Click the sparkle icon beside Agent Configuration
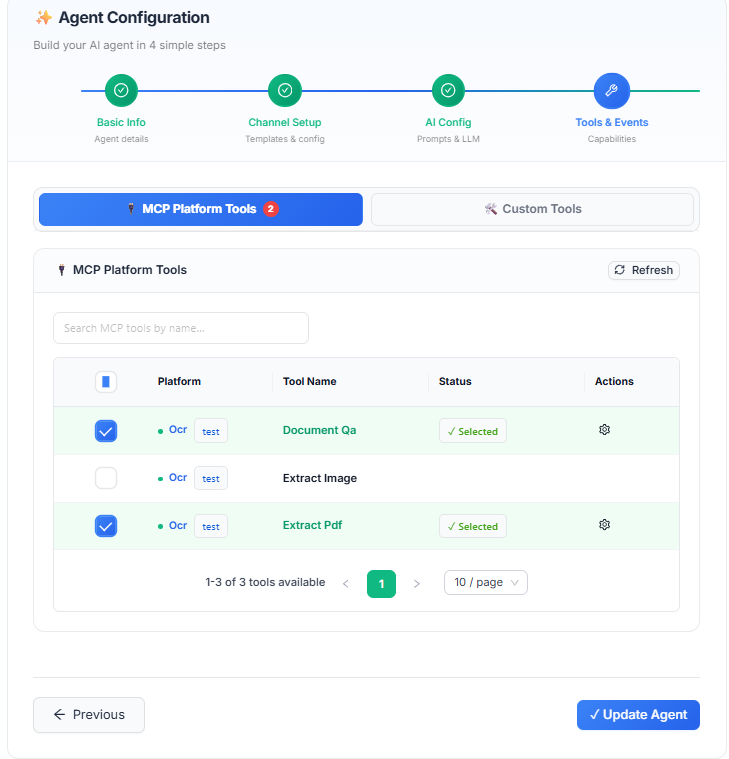This screenshot has width=729, height=759. (x=44, y=18)
